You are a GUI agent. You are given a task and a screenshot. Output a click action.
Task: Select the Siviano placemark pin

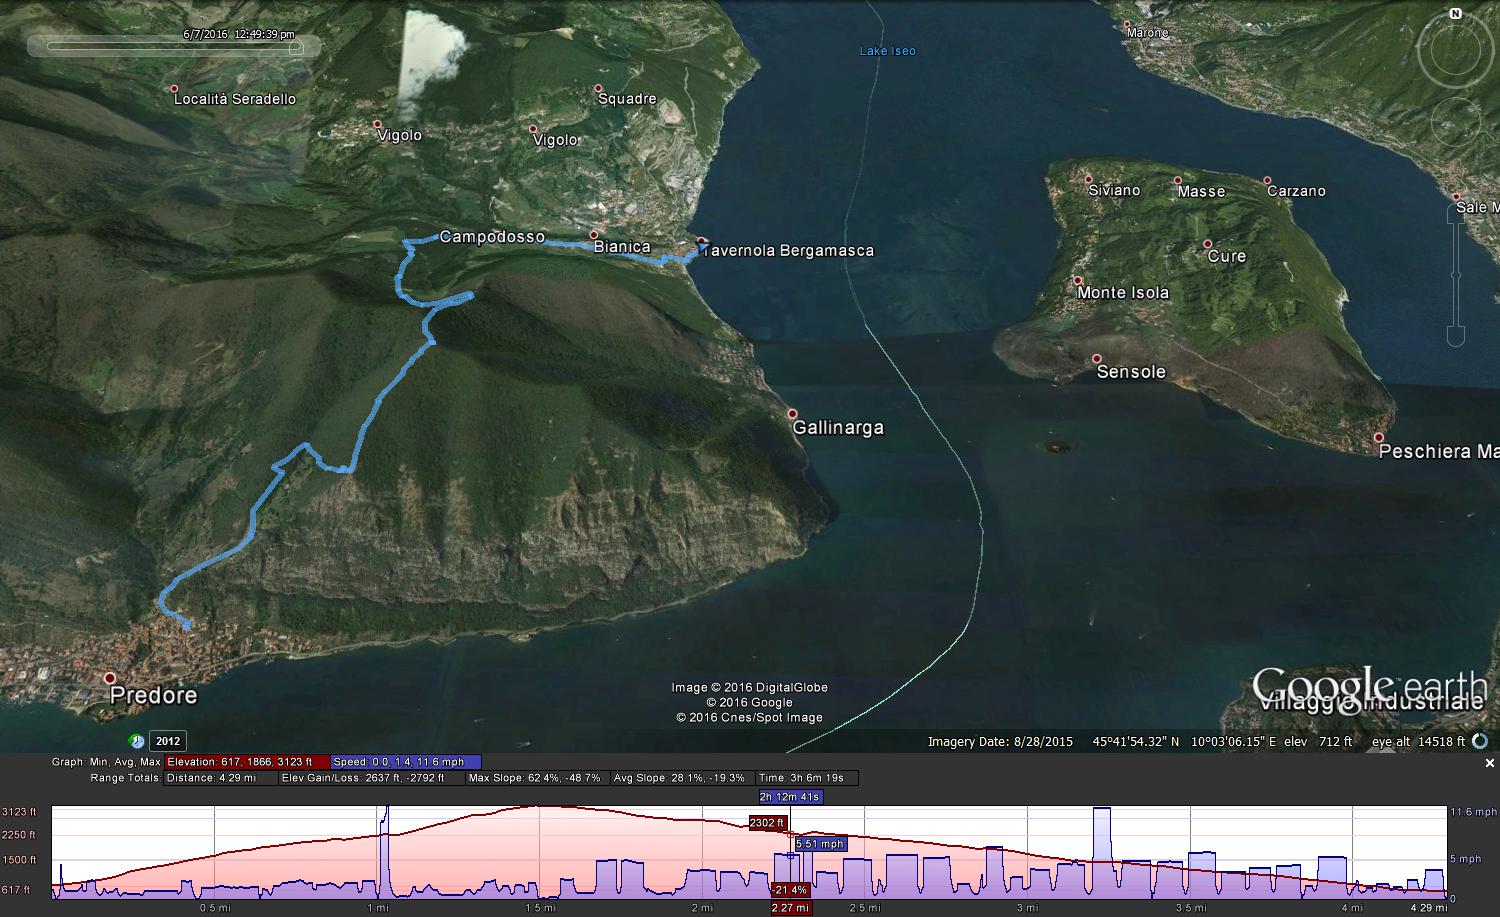pos(1088,179)
